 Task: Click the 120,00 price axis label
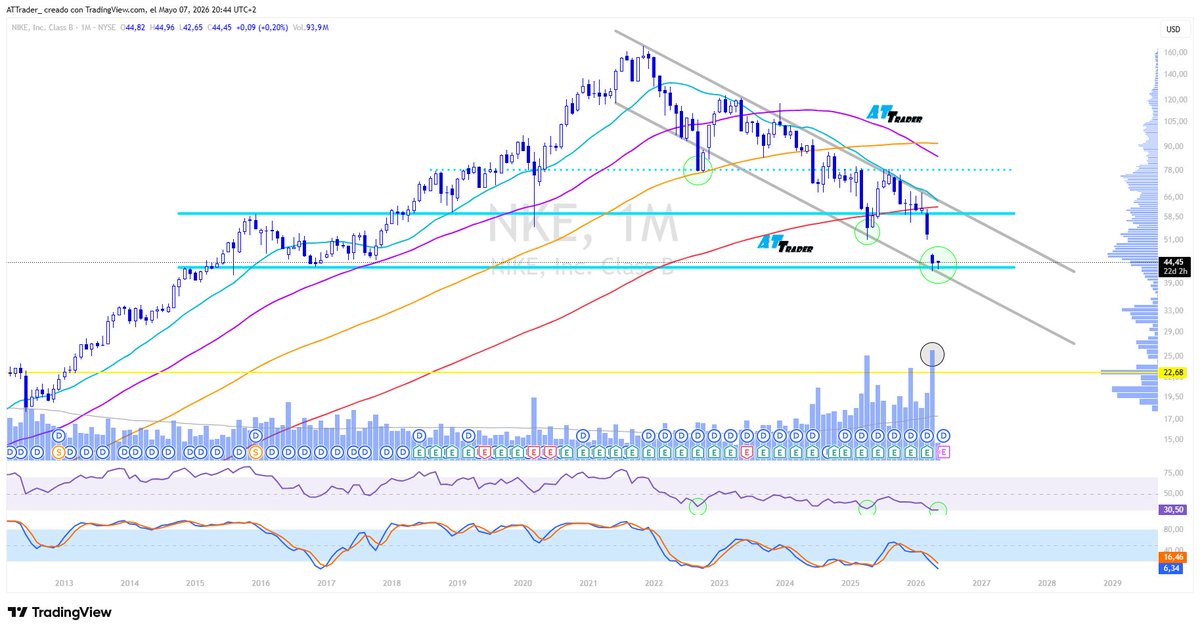1175,100
